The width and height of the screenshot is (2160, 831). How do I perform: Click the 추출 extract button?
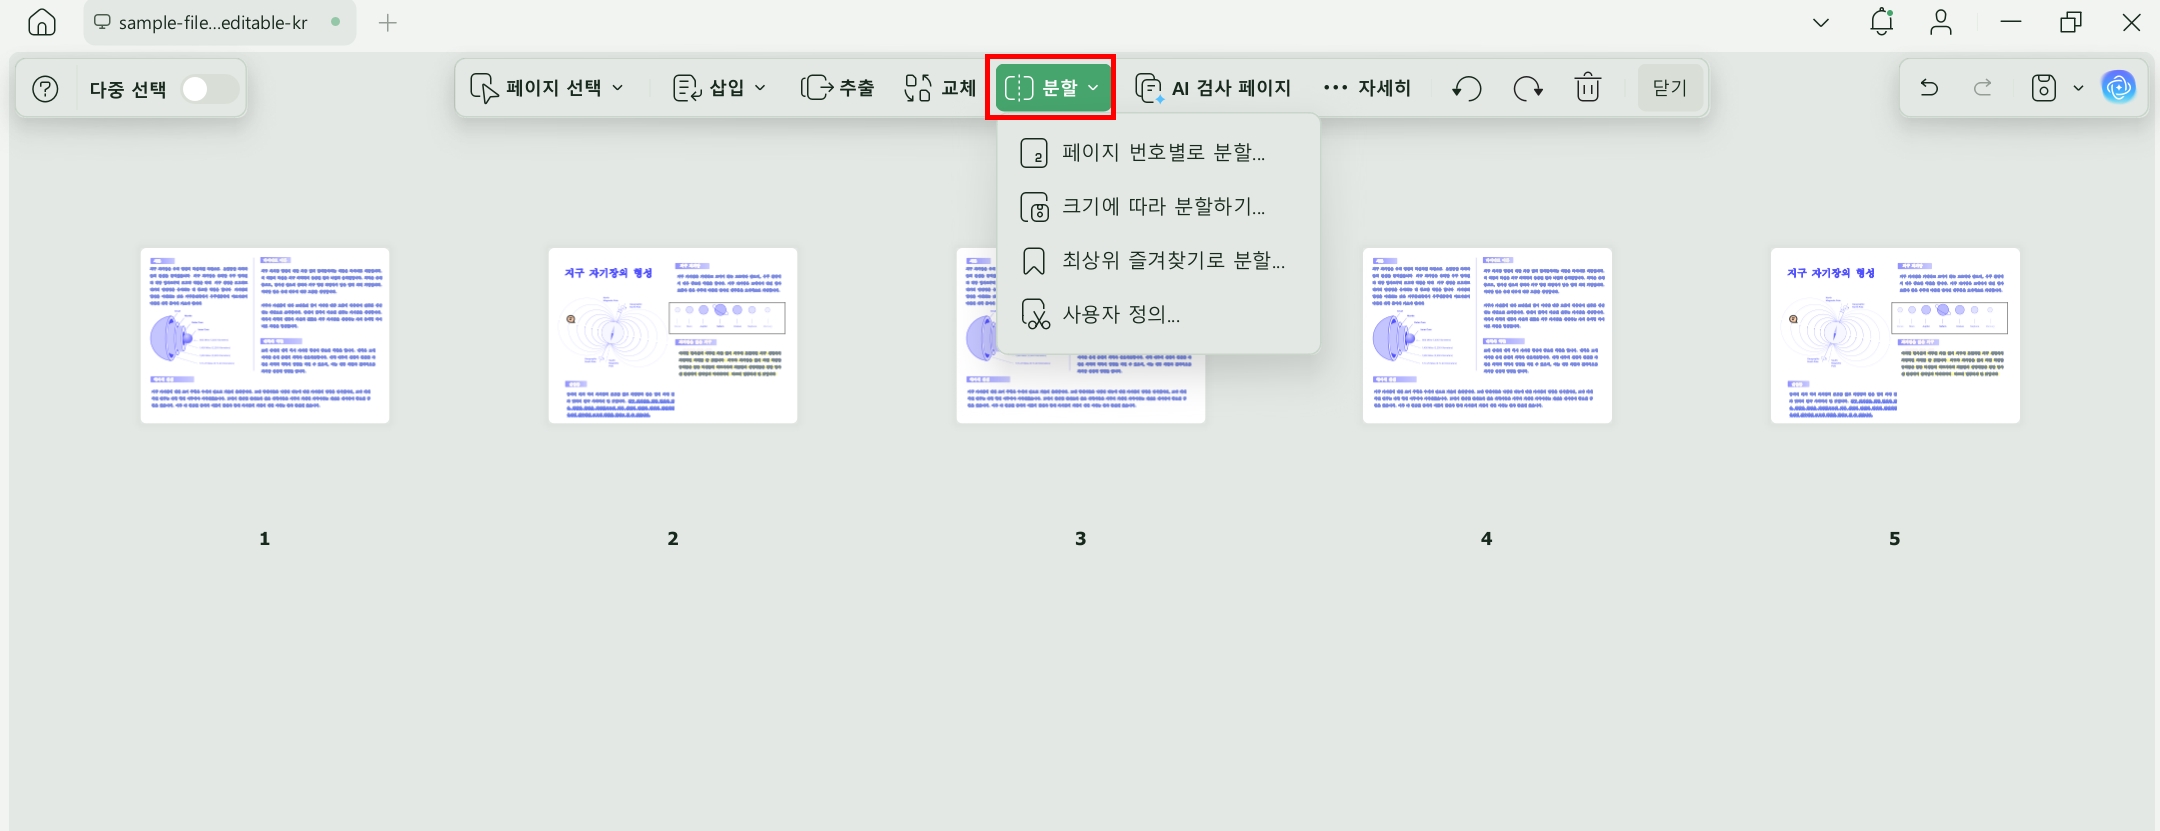[x=837, y=88]
